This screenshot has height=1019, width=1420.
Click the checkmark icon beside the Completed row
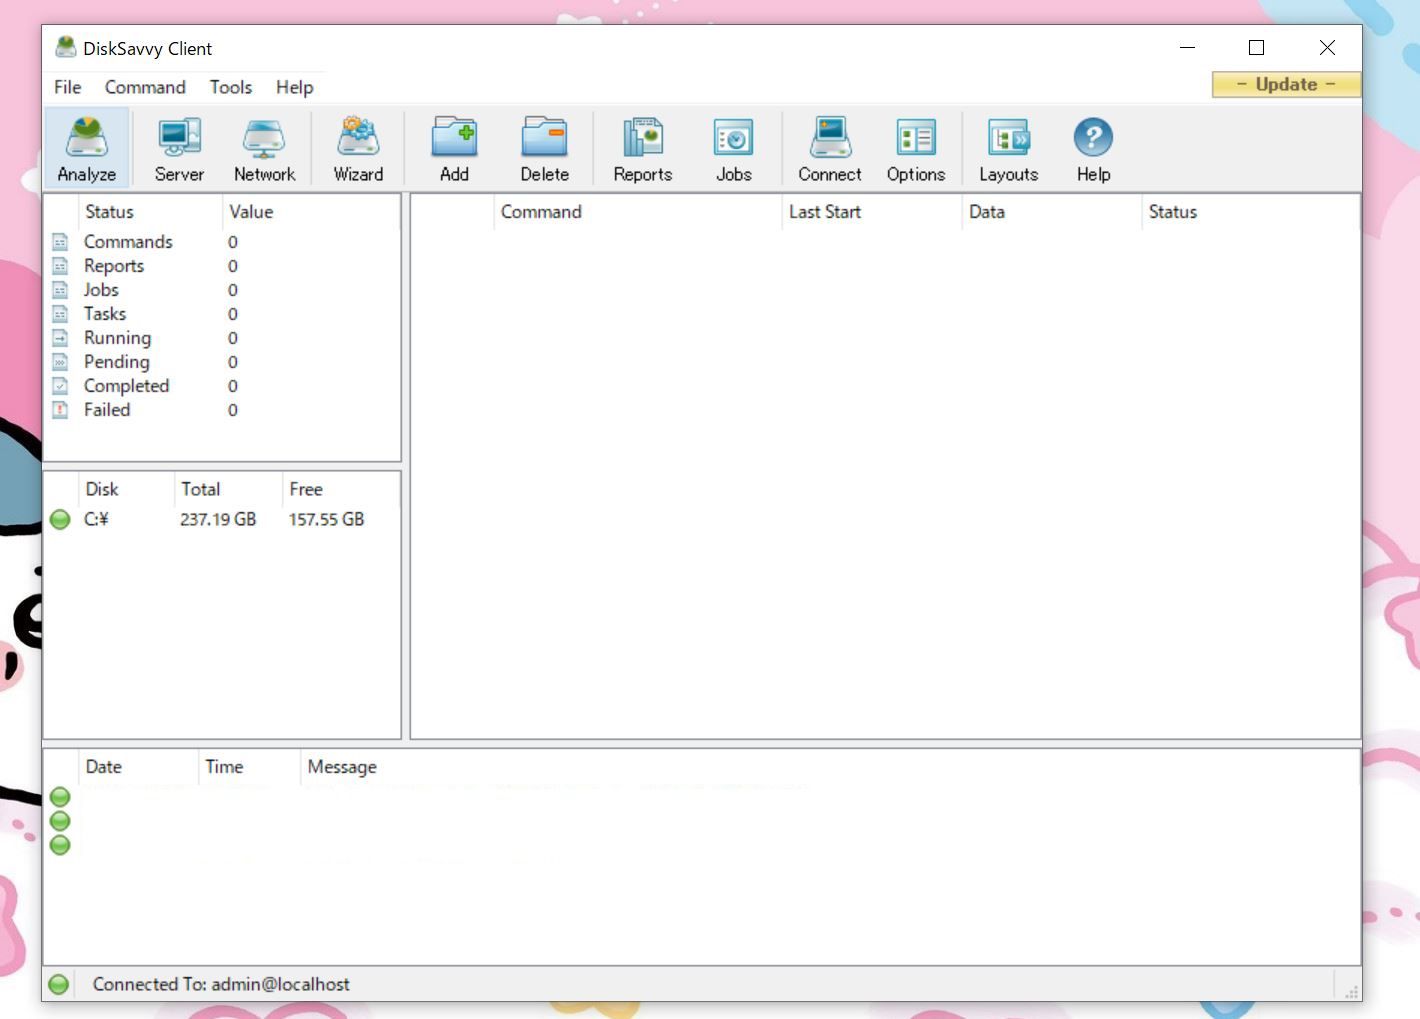(60, 386)
